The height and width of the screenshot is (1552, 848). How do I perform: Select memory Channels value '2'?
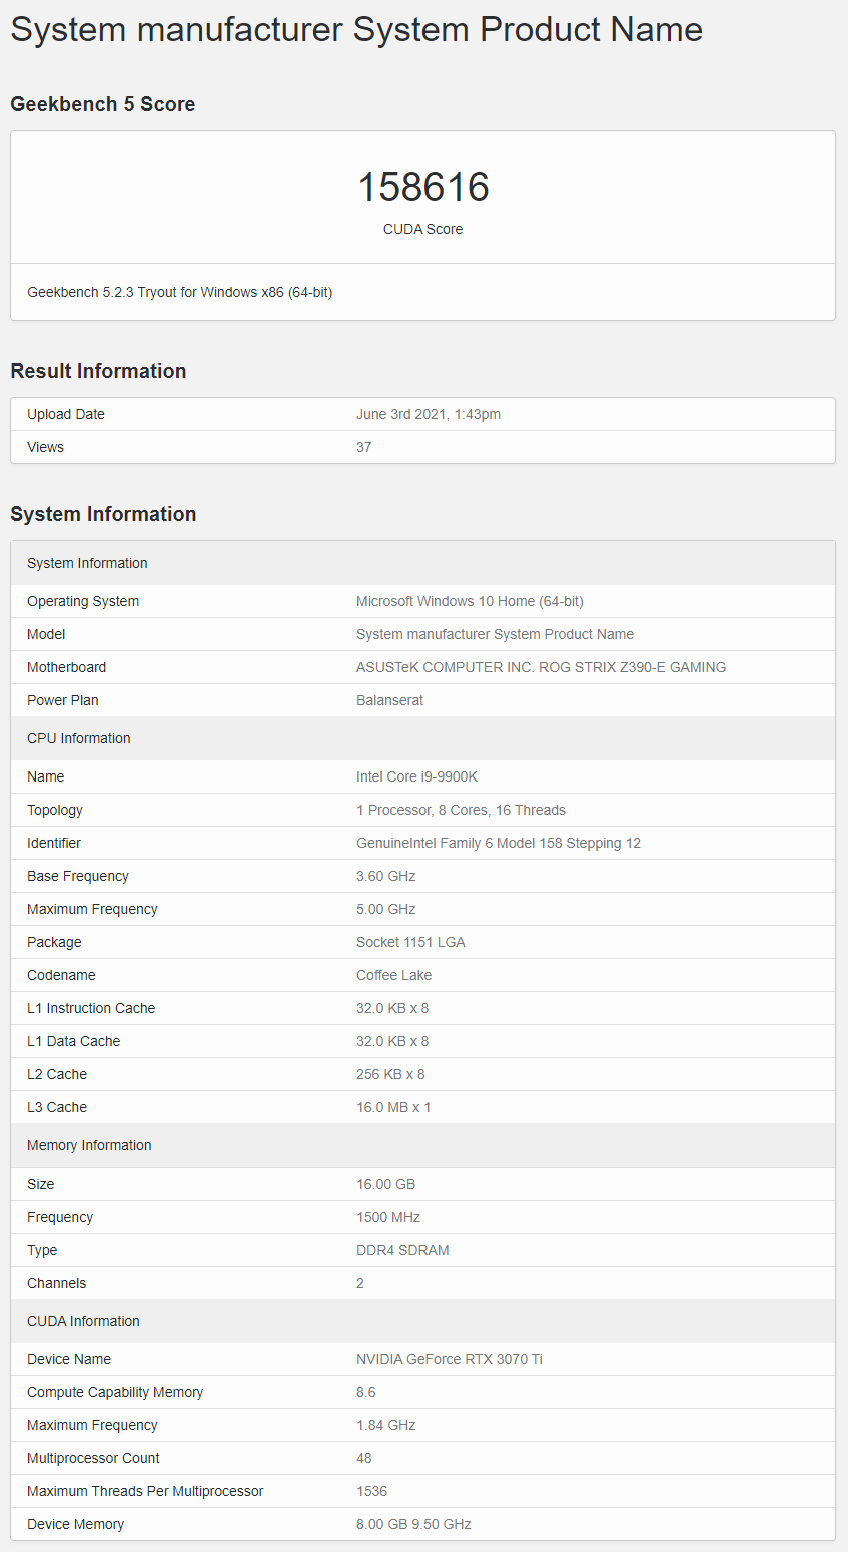tap(360, 1283)
